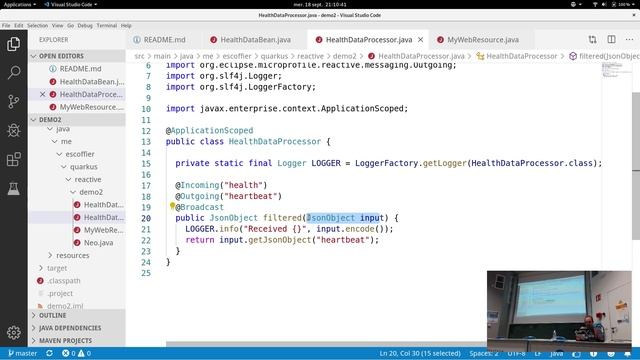Open the More Actions ellipsis menu
The image size is (640, 360).
tap(629, 40)
